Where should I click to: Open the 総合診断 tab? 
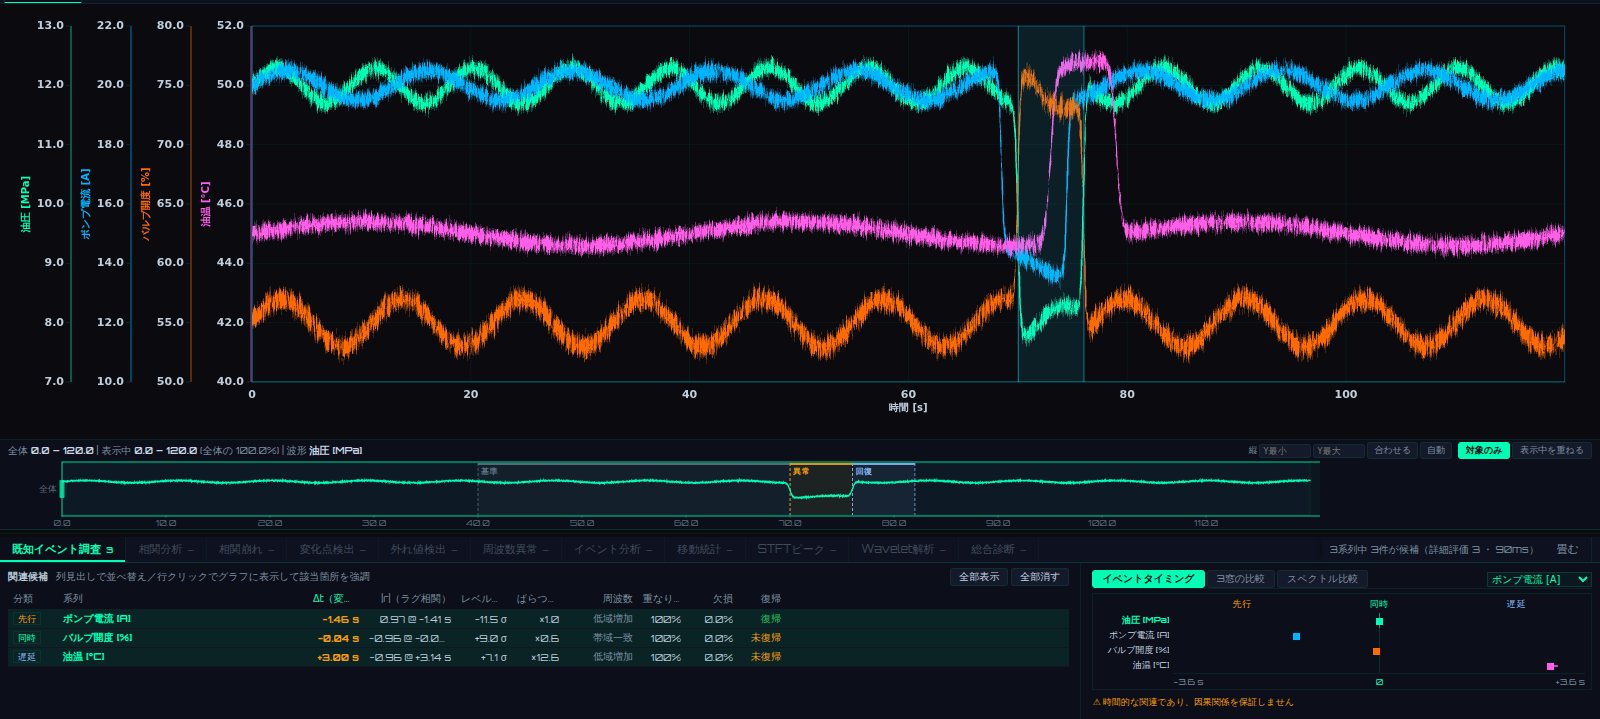pyautogui.click(x=998, y=549)
